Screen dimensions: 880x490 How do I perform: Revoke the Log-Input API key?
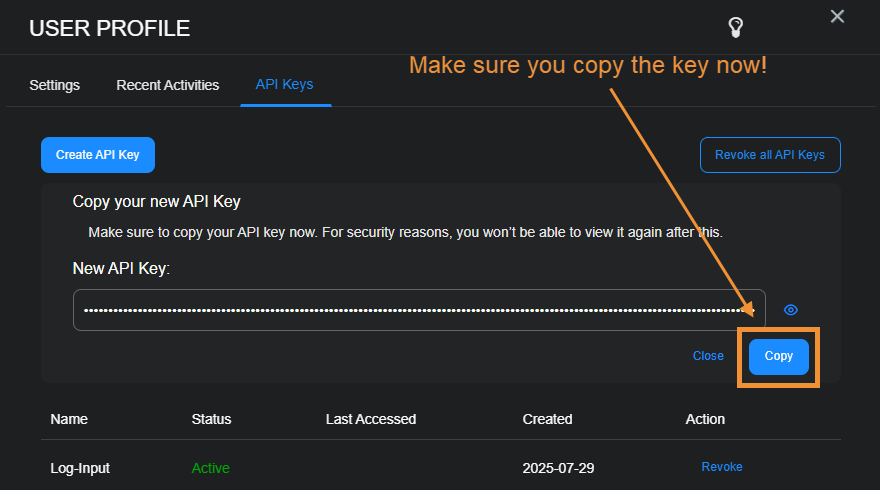(x=722, y=467)
